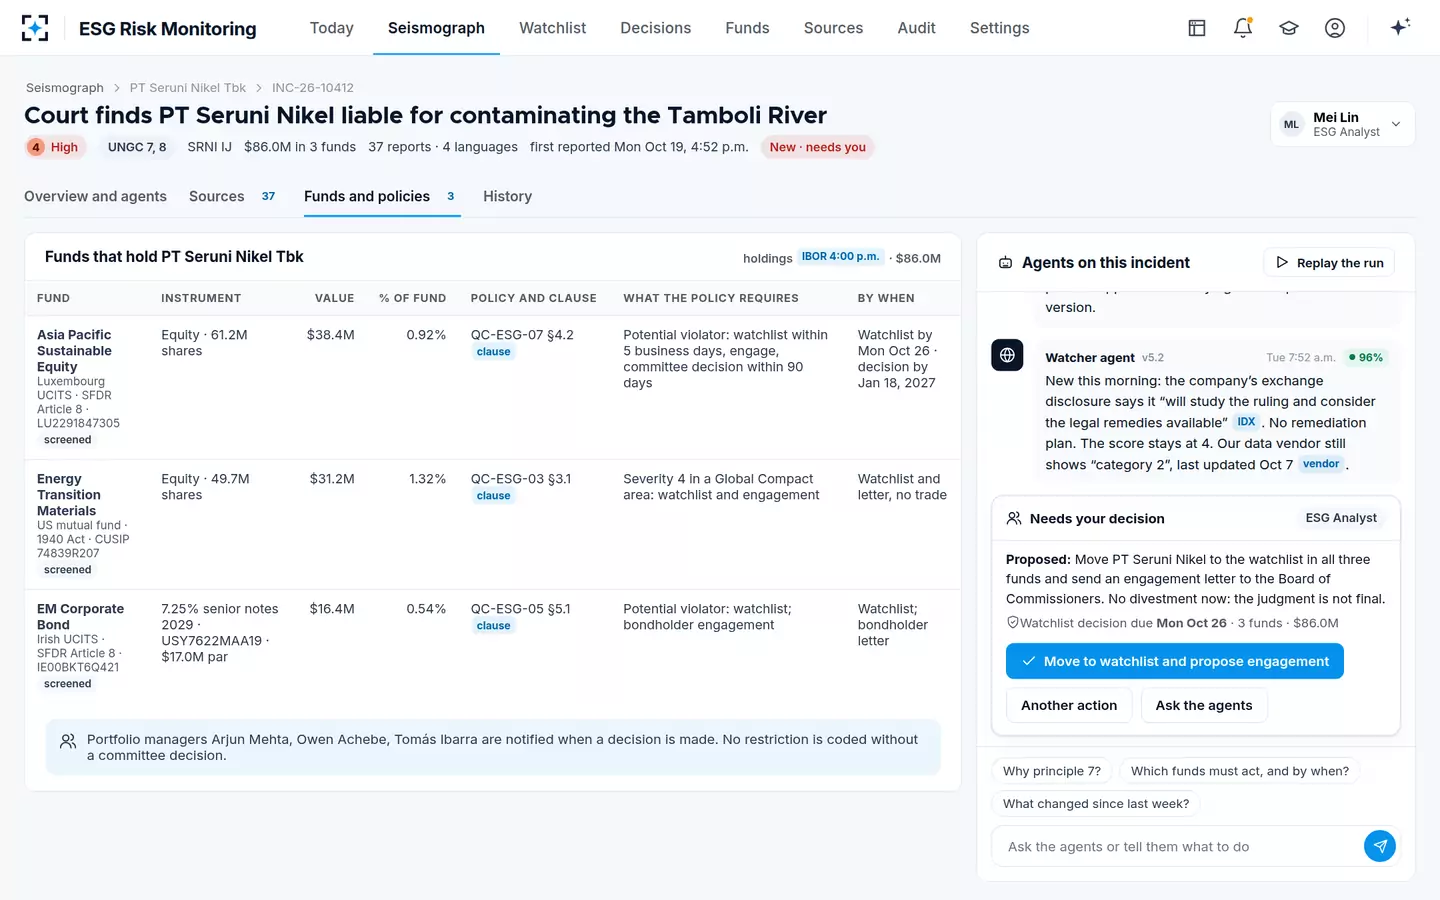Click the High severity 4 badge
Viewport: 1440px width, 900px height.
coord(56,147)
